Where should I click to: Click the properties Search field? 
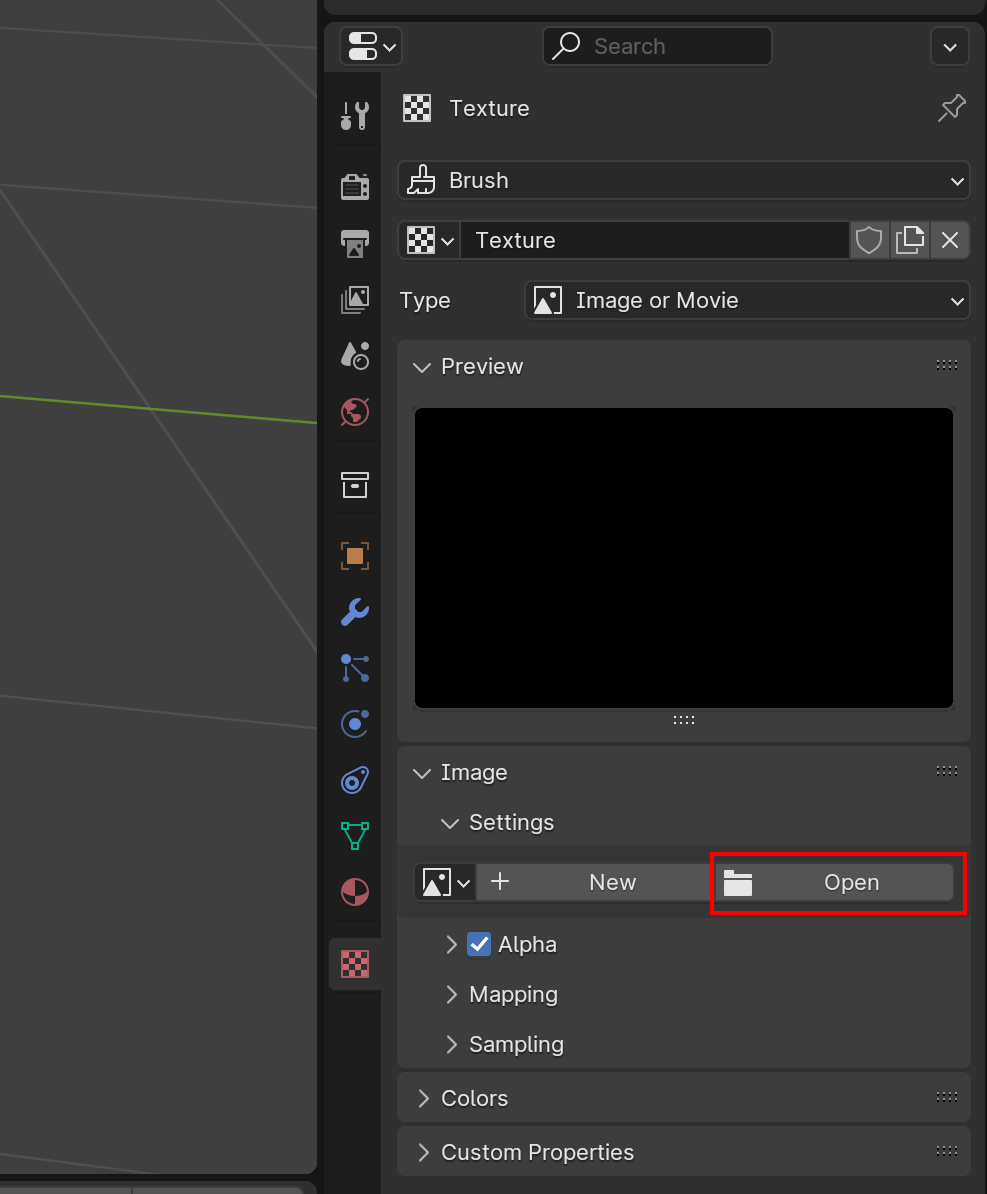click(656, 46)
